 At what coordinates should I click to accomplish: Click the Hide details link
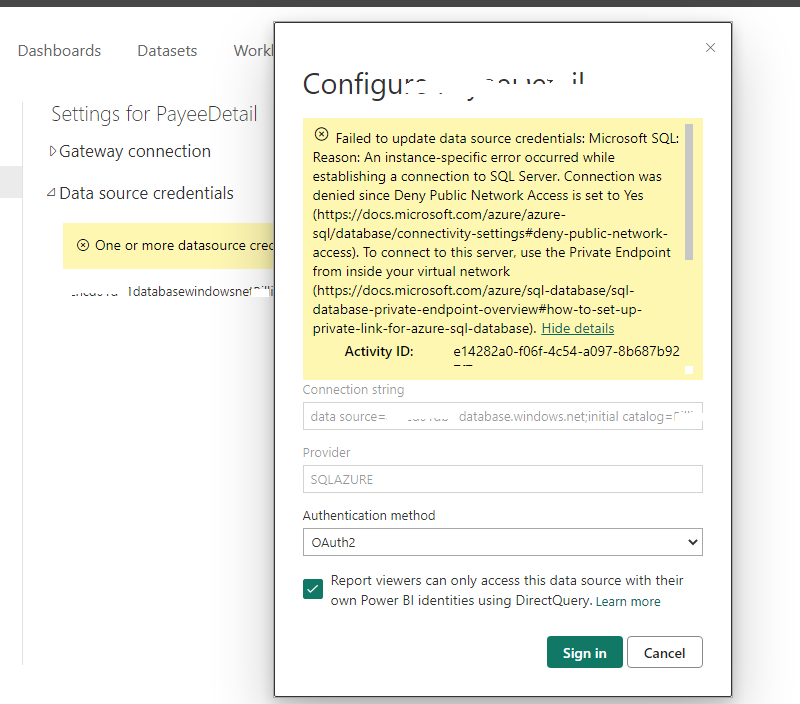(578, 329)
